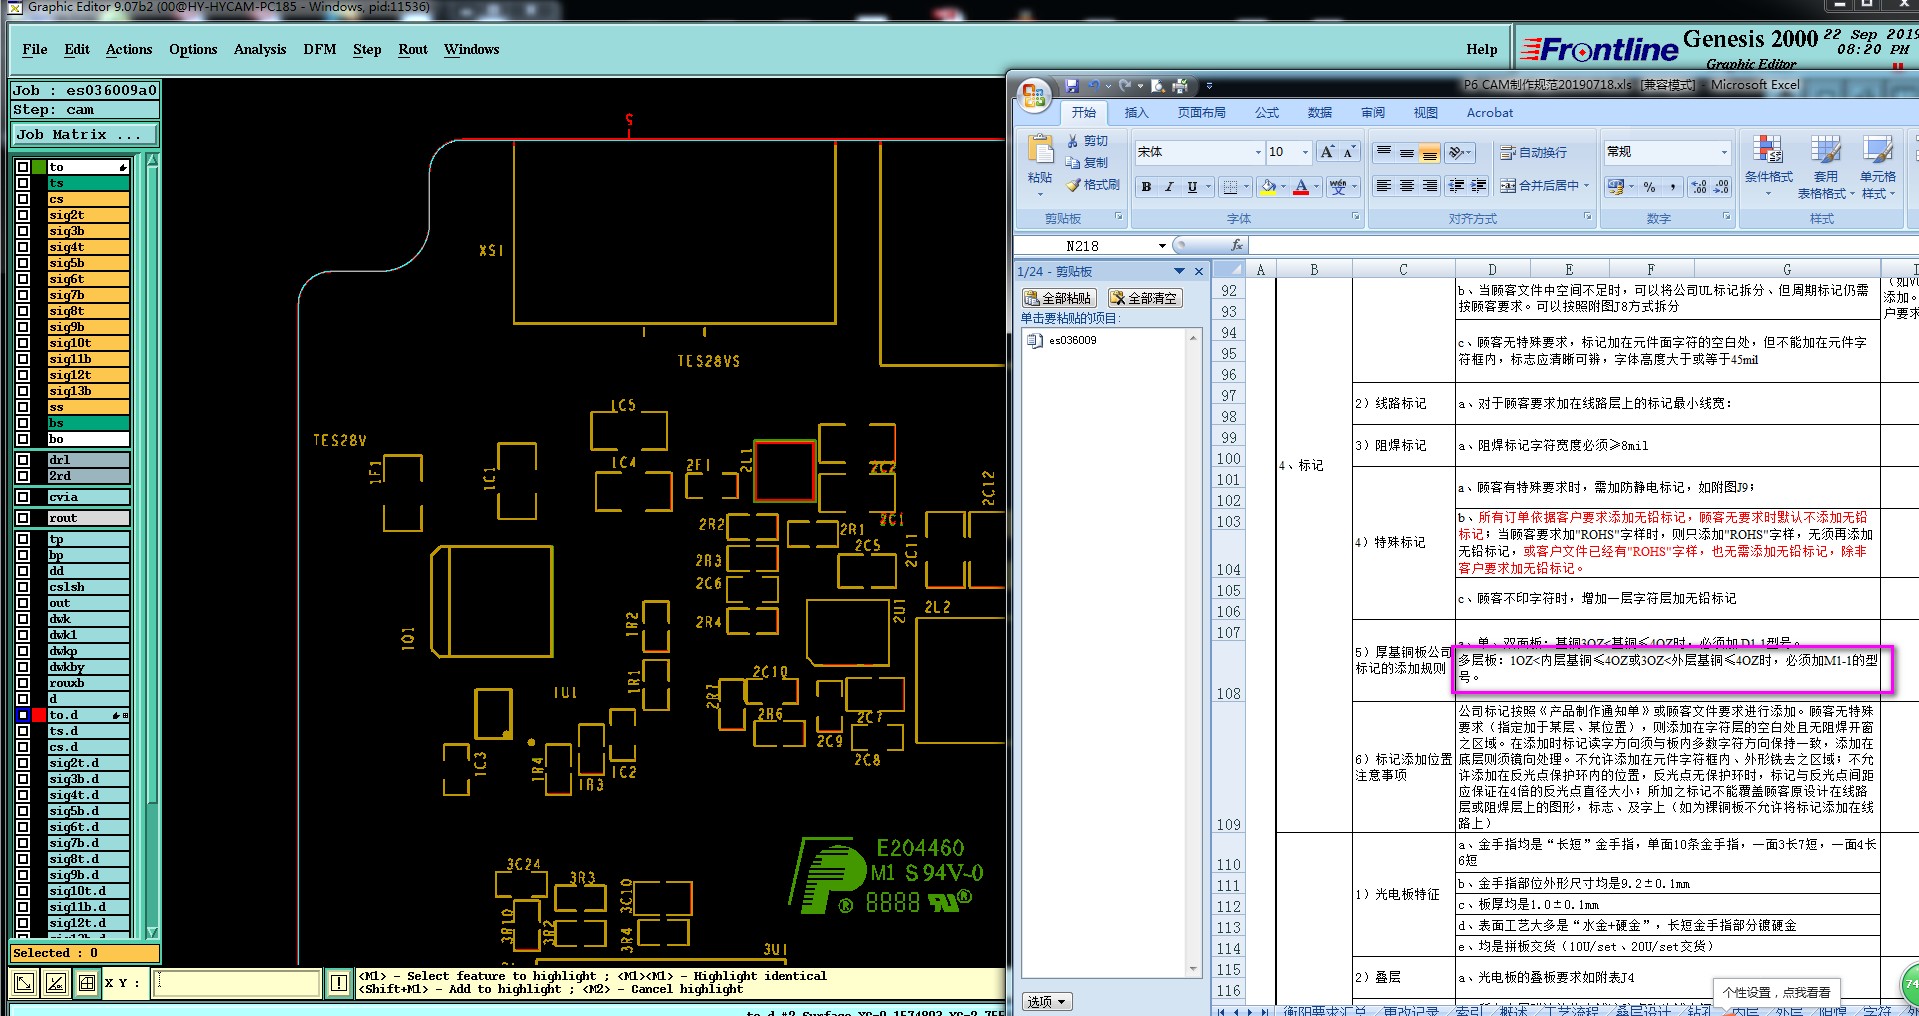
Task: Click the Decrease Font Size icon
Action: coord(1349,152)
